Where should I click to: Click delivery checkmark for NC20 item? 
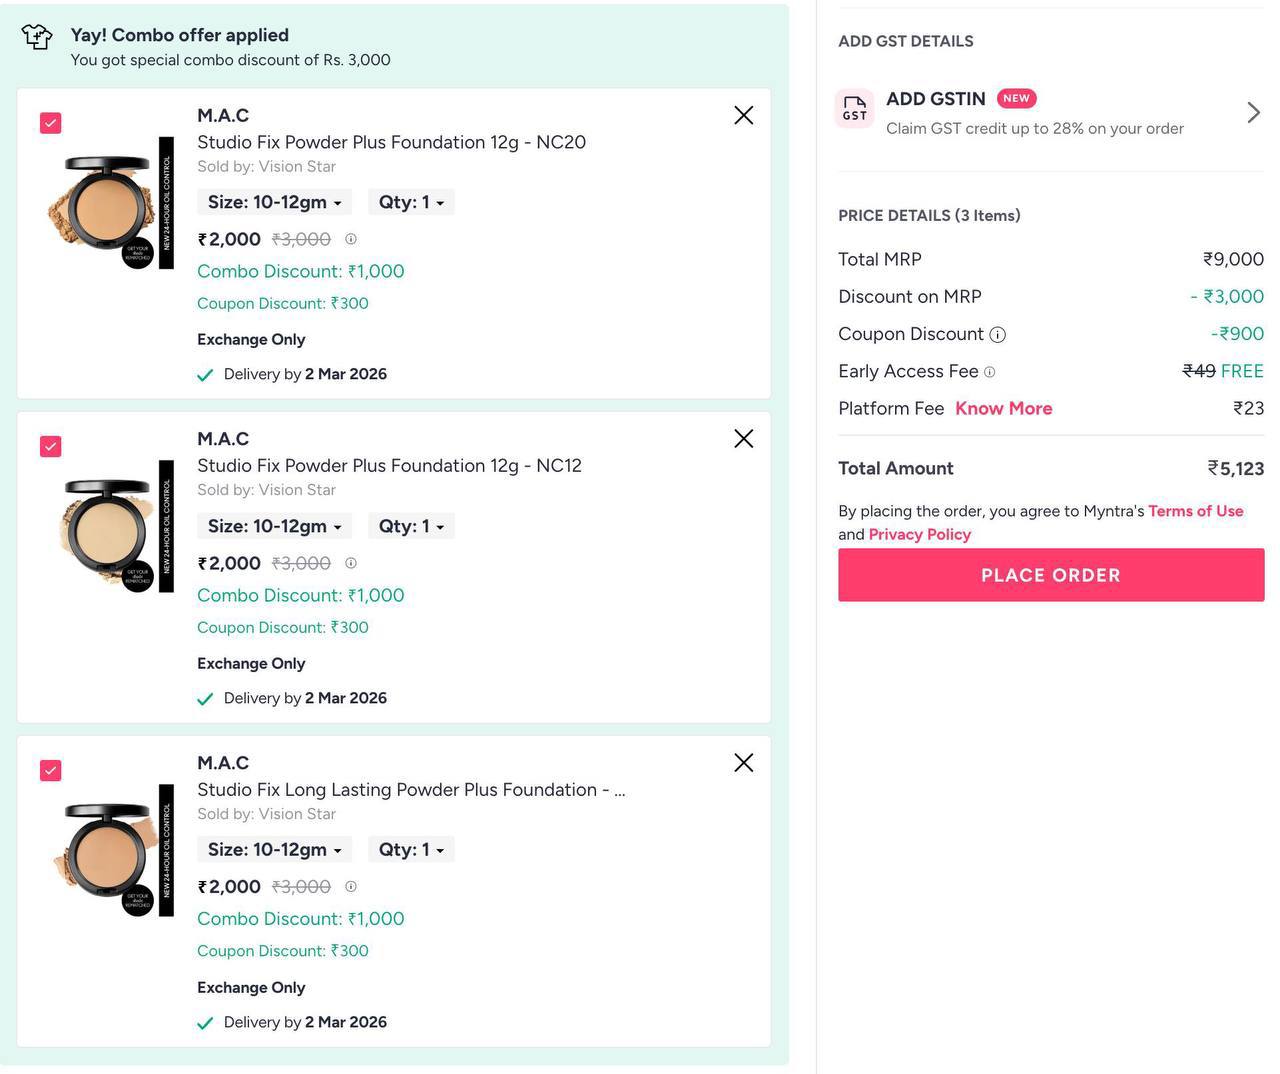[205, 374]
